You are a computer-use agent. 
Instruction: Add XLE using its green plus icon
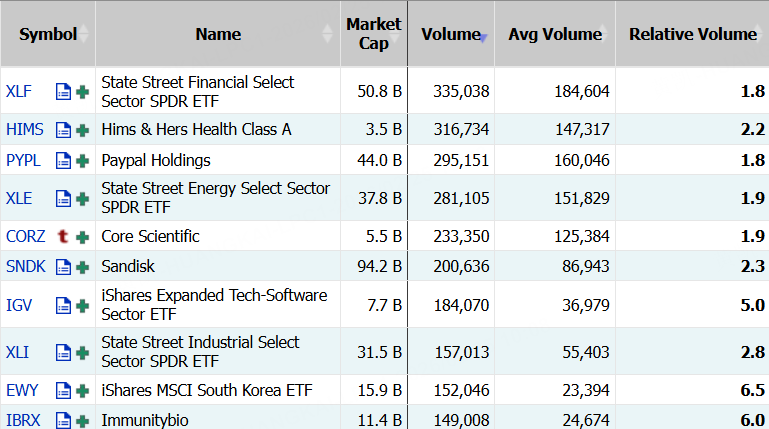click(82, 198)
